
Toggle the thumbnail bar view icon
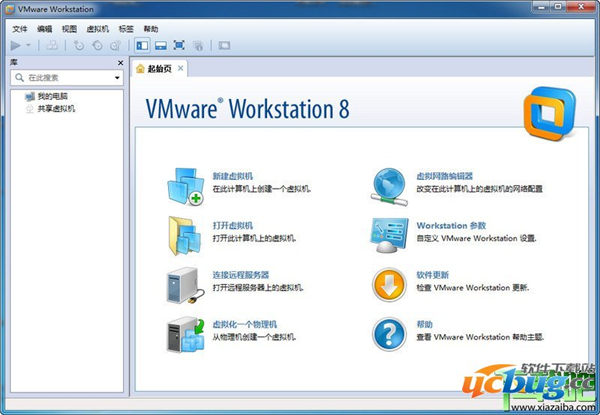click(161, 46)
